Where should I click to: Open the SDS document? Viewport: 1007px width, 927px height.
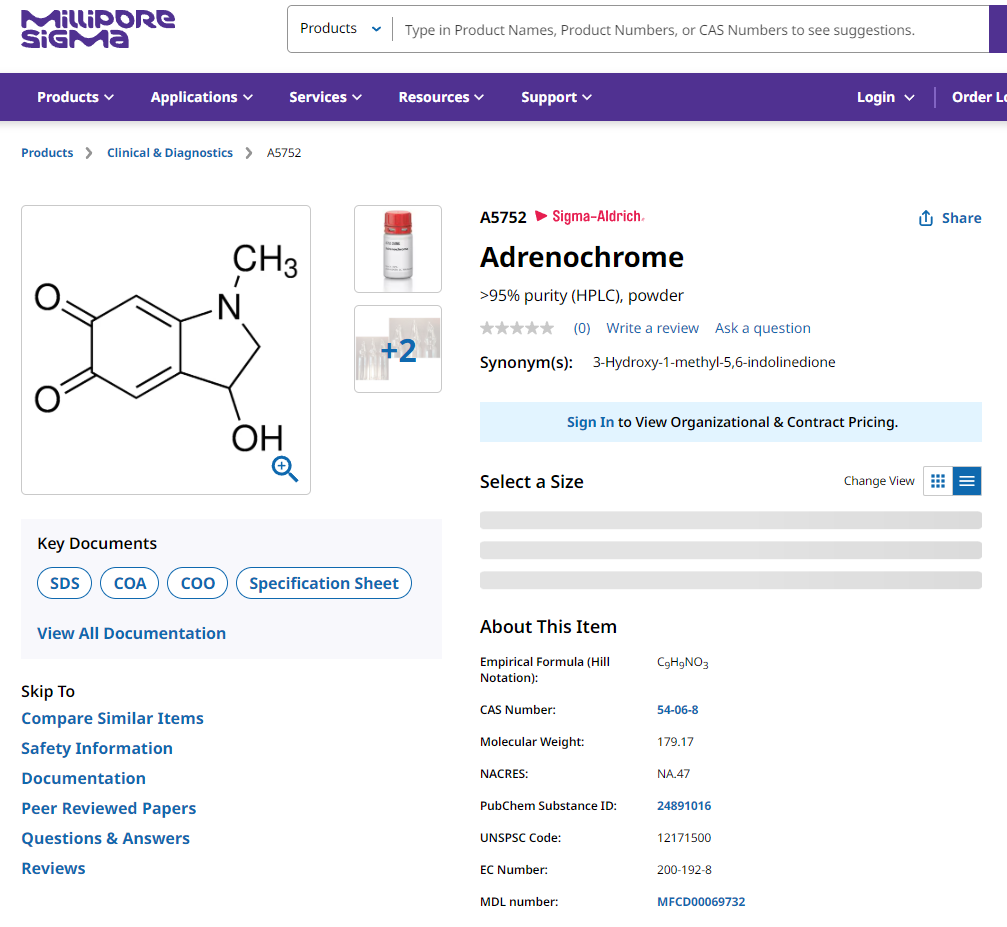point(65,583)
